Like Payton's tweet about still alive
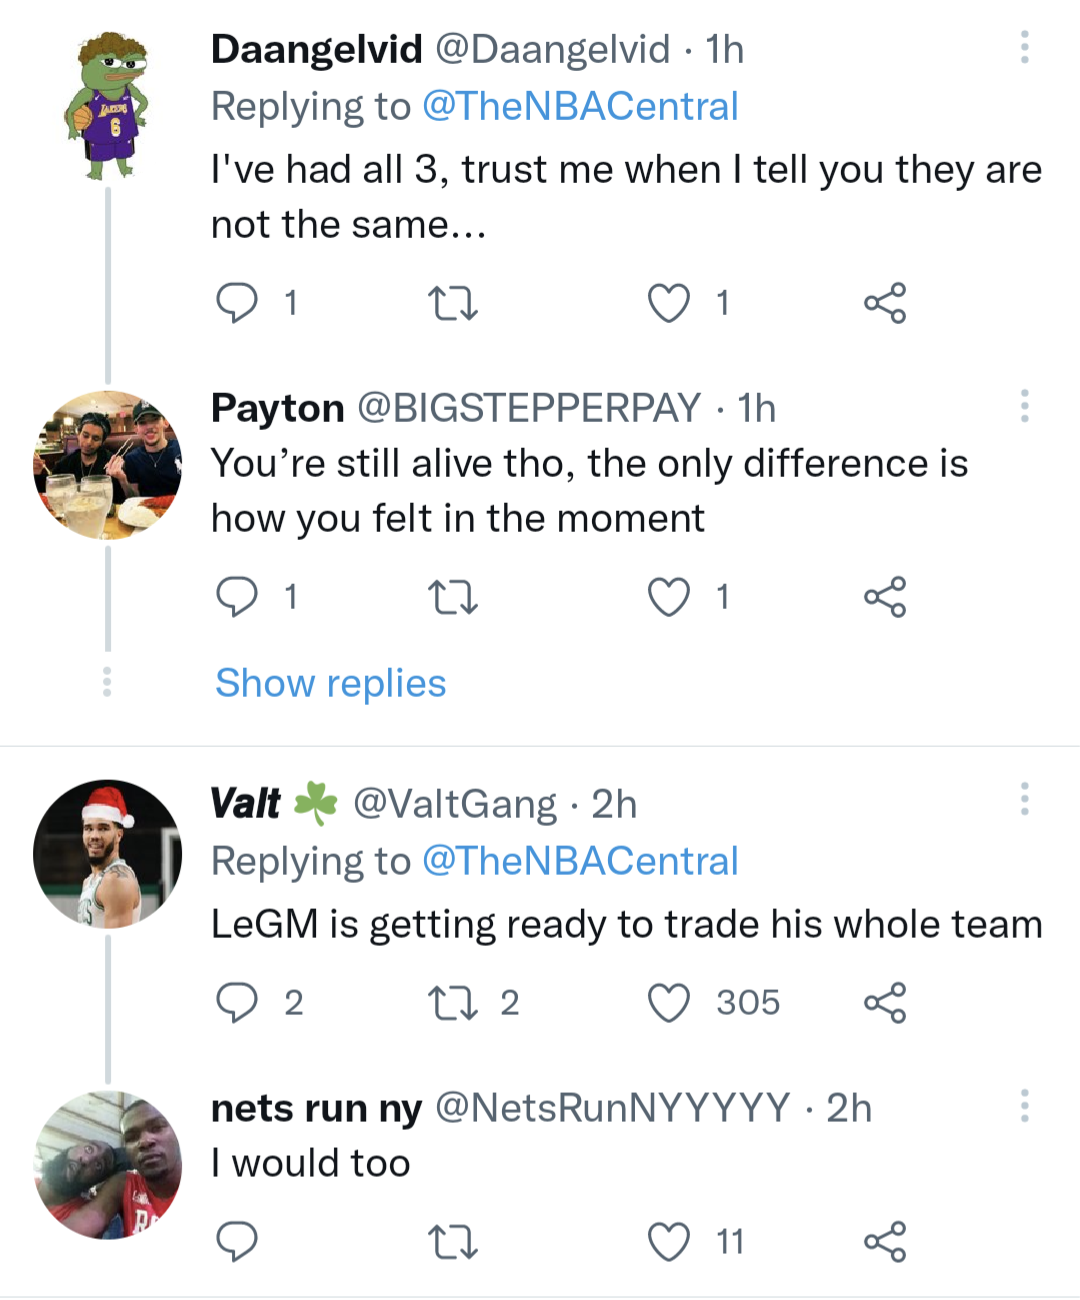This screenshot has height=1300, width=1080. pos(669,597)
